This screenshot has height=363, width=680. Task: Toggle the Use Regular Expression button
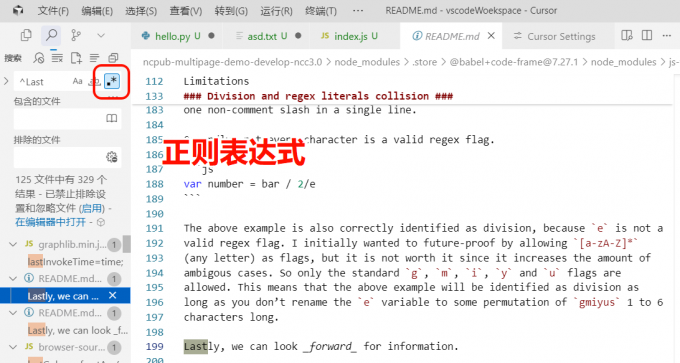[112, 81]
